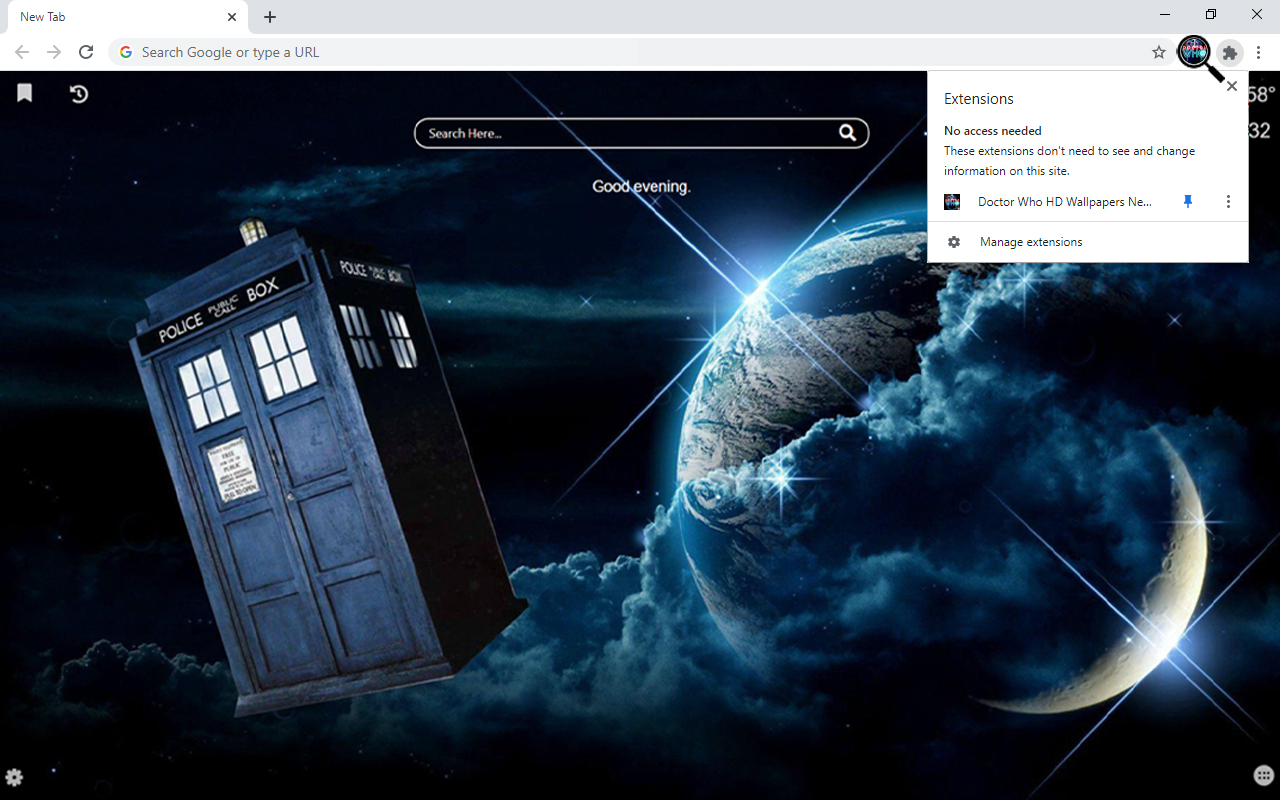Open the wallpaper settings gear at bottom left

[x=16, y=777]
